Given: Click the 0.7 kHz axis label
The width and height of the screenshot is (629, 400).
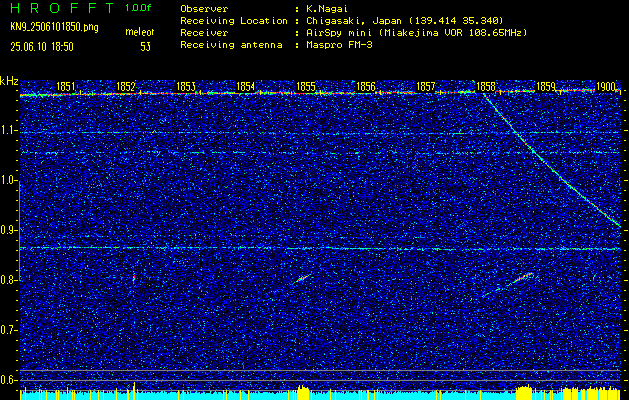Looking at the screenshot, I should click(9, 330).
